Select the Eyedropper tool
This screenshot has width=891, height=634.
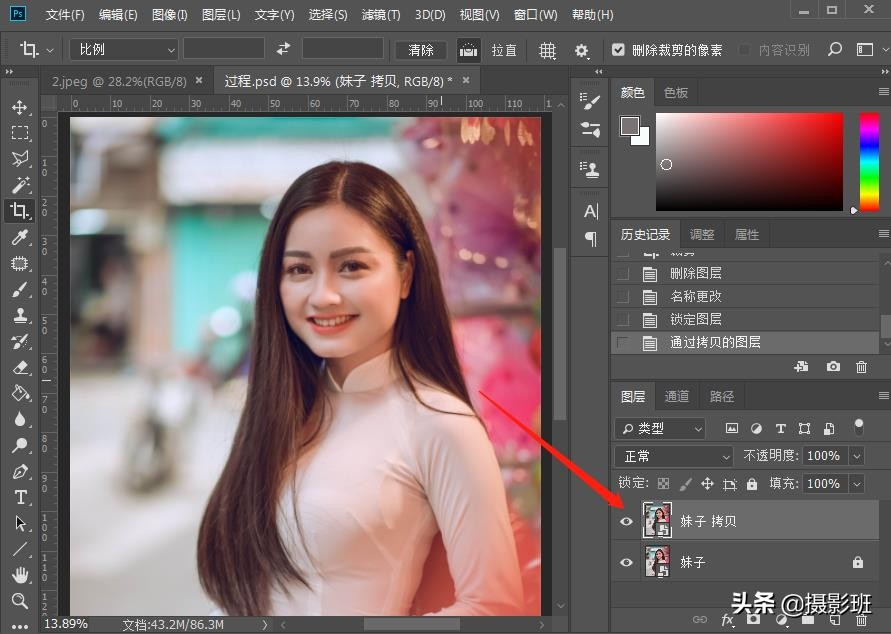pos(19,237)
